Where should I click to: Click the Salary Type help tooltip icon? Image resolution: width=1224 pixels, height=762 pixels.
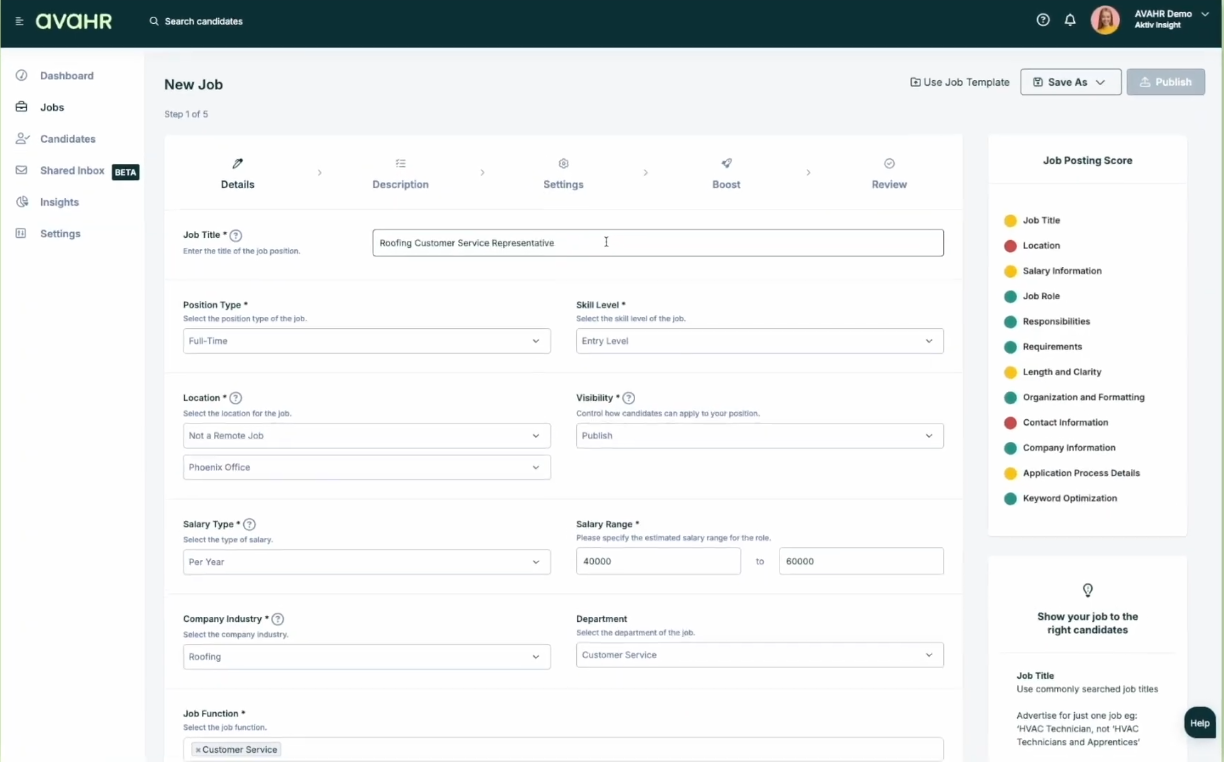(x=250, y=524)
